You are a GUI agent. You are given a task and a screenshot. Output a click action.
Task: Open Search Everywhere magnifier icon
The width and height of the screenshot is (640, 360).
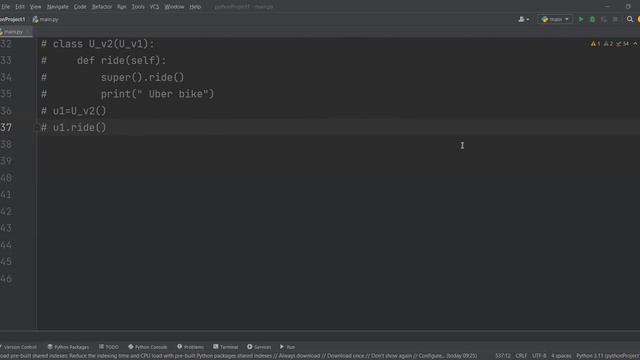pyautogui.click(x=630, y=19)
